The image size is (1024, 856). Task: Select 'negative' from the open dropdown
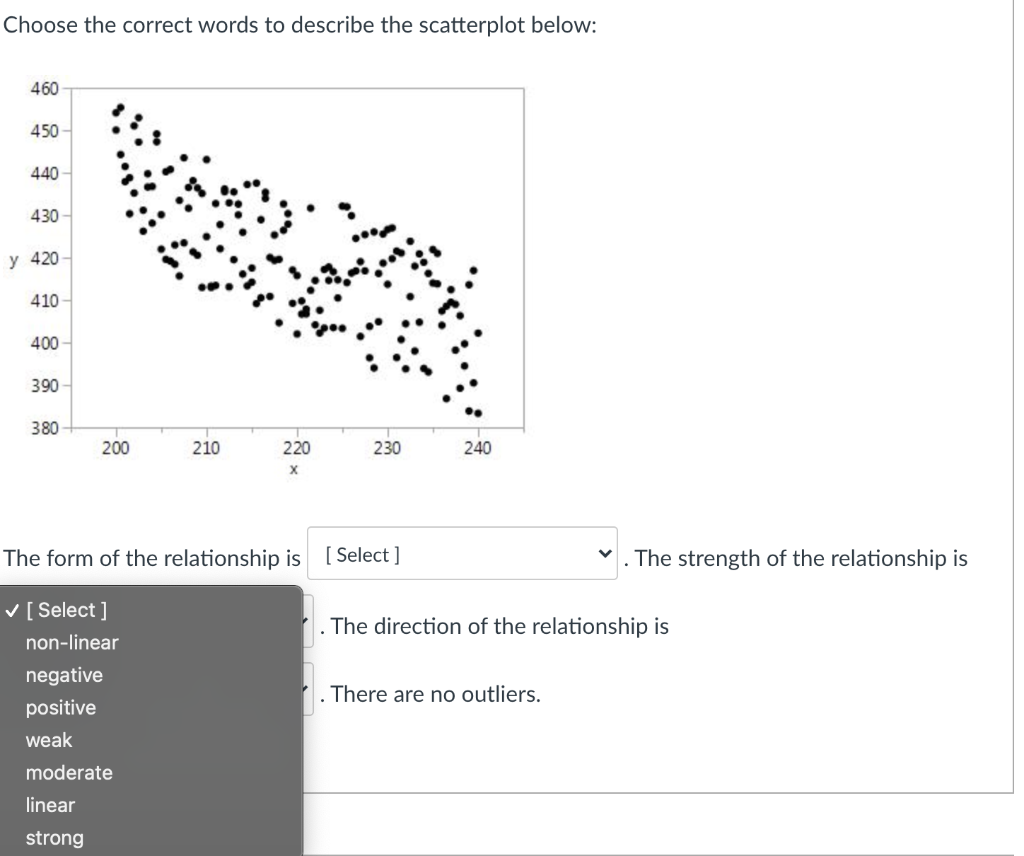tap(64, 675)
